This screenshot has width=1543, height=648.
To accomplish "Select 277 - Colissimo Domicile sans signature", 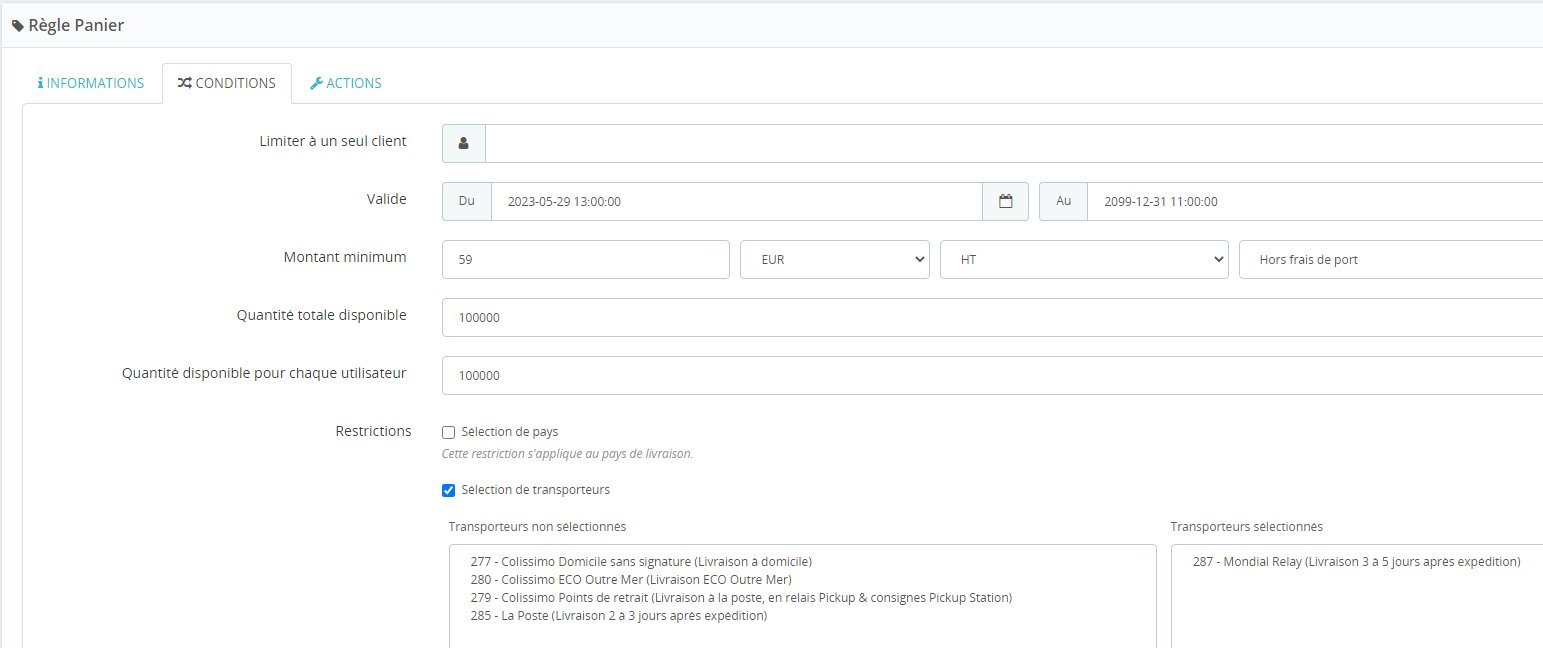I will [641, 561].
